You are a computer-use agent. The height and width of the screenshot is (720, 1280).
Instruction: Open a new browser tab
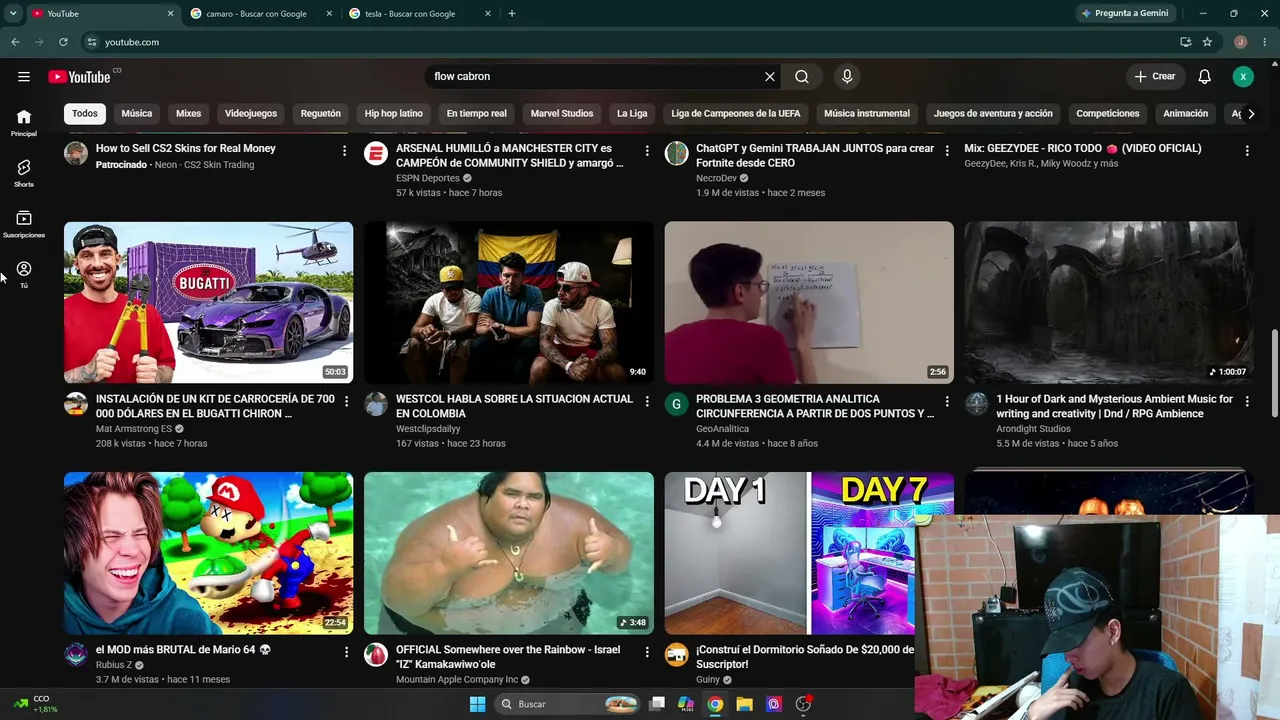[x=512, y=14]
